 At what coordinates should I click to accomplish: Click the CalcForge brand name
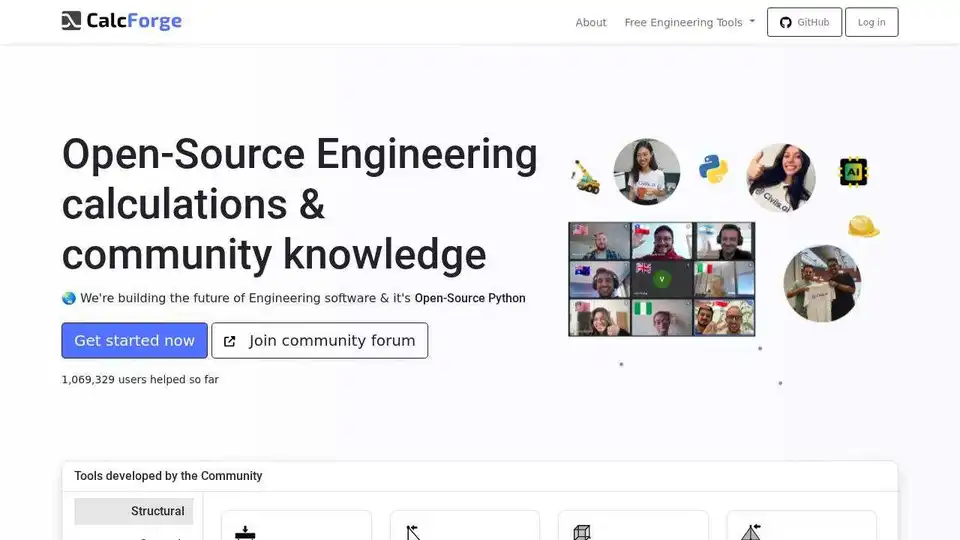(135, 21)
